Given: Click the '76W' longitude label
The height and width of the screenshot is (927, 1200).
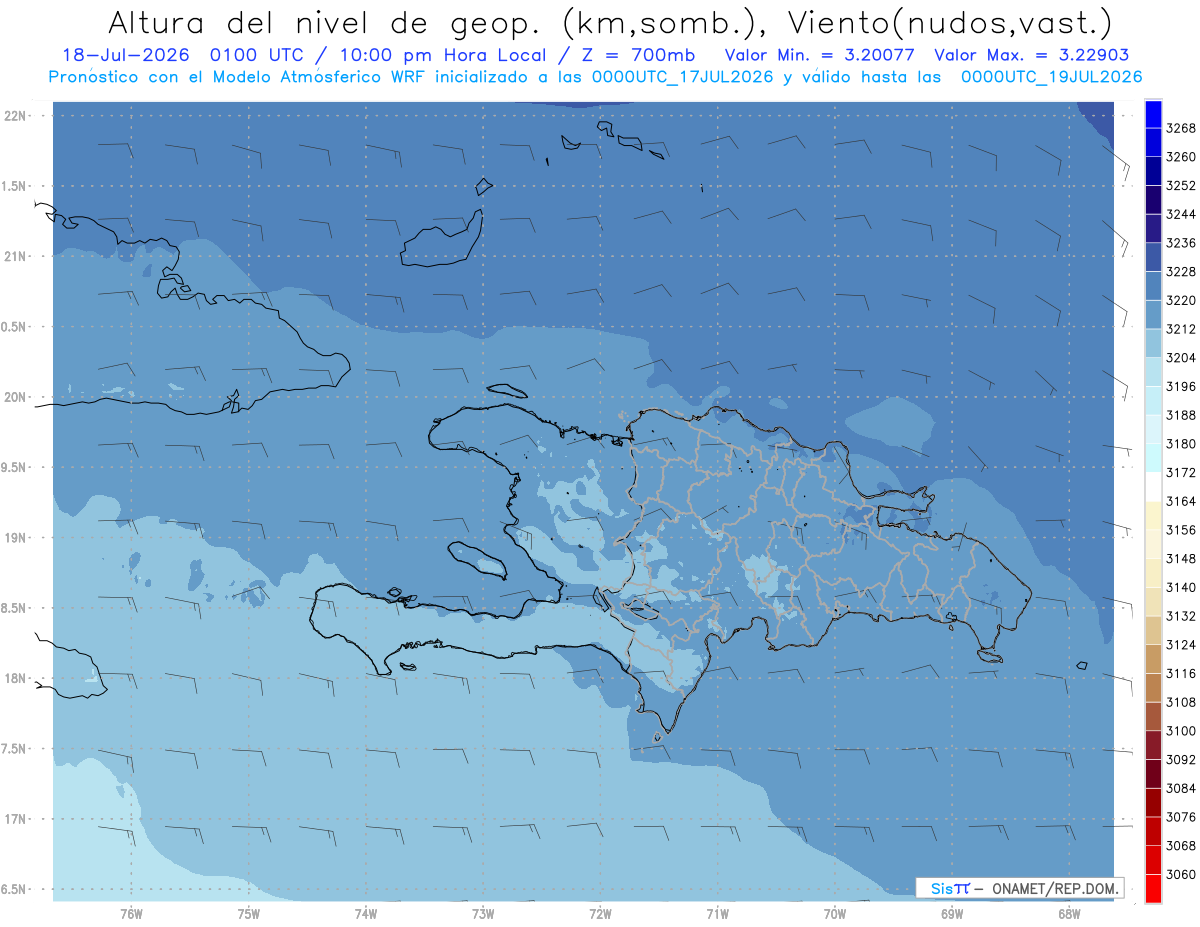Looking at the screenshot, I should point(131,913).
